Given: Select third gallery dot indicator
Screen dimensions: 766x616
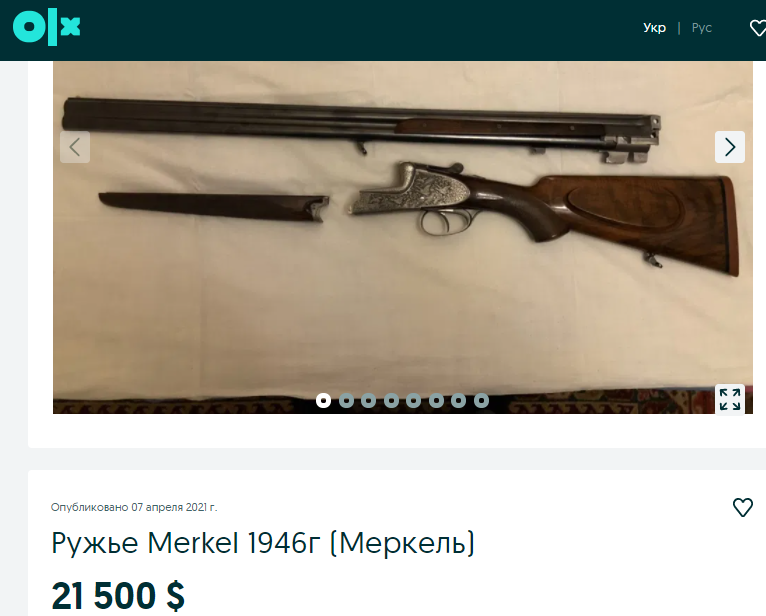Looking at the screenshot, I should 368,401.
